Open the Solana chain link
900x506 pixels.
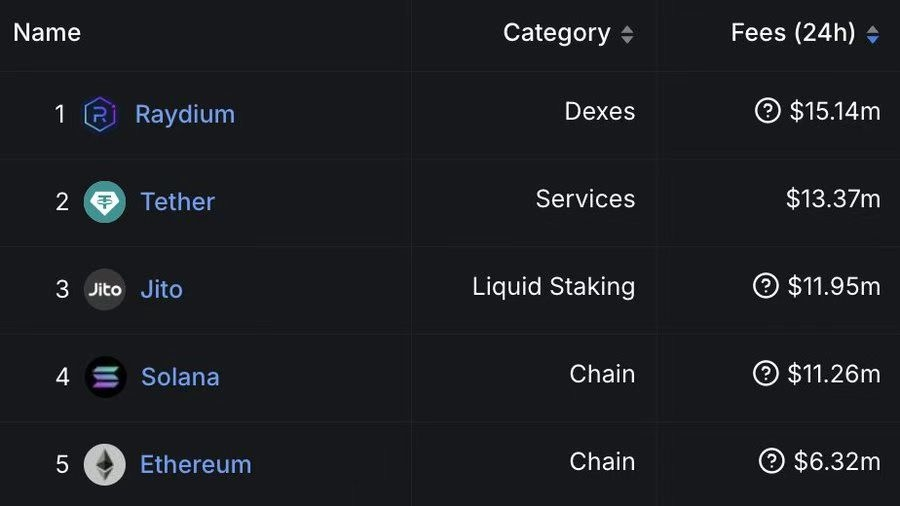coord(180,377)
